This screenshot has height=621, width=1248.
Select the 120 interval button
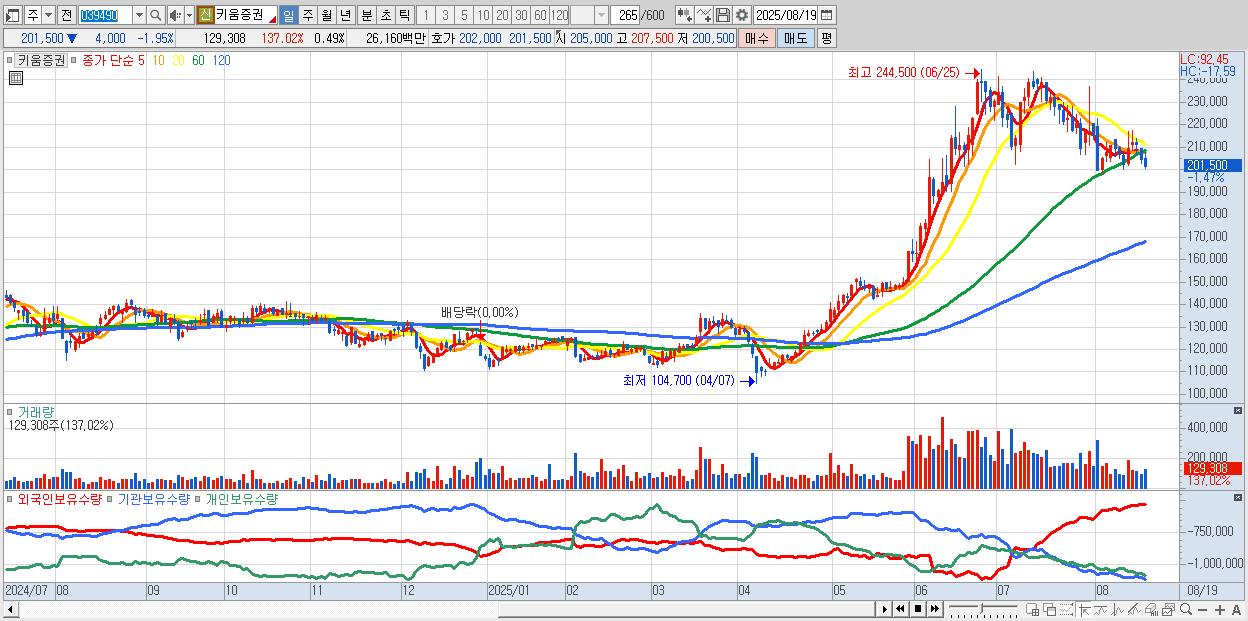pos(559,15)
